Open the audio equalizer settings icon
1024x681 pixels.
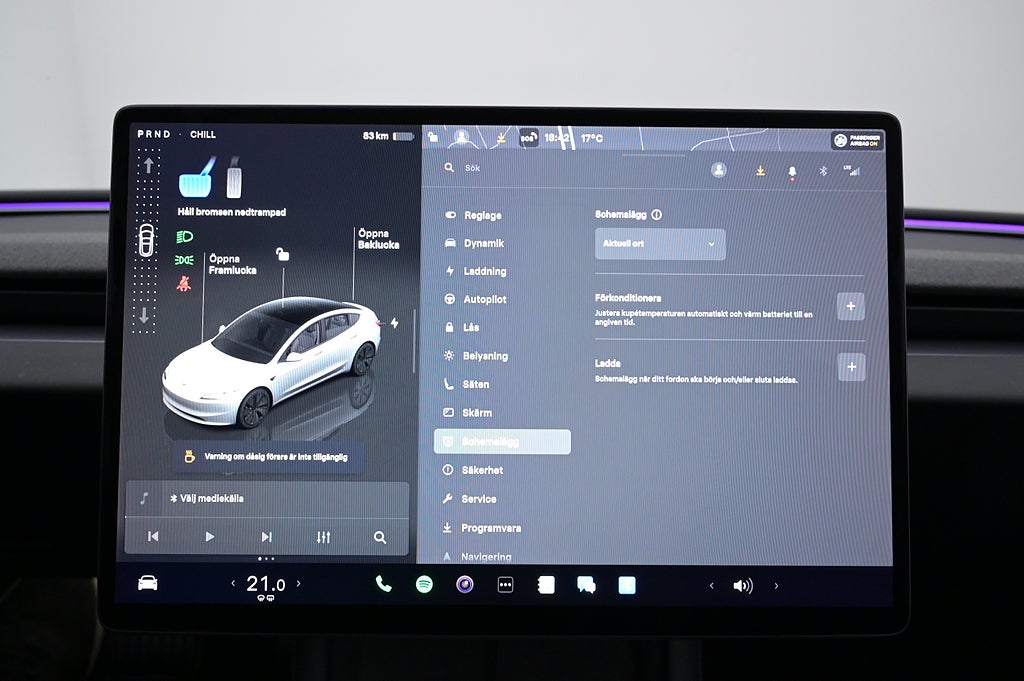323,537
